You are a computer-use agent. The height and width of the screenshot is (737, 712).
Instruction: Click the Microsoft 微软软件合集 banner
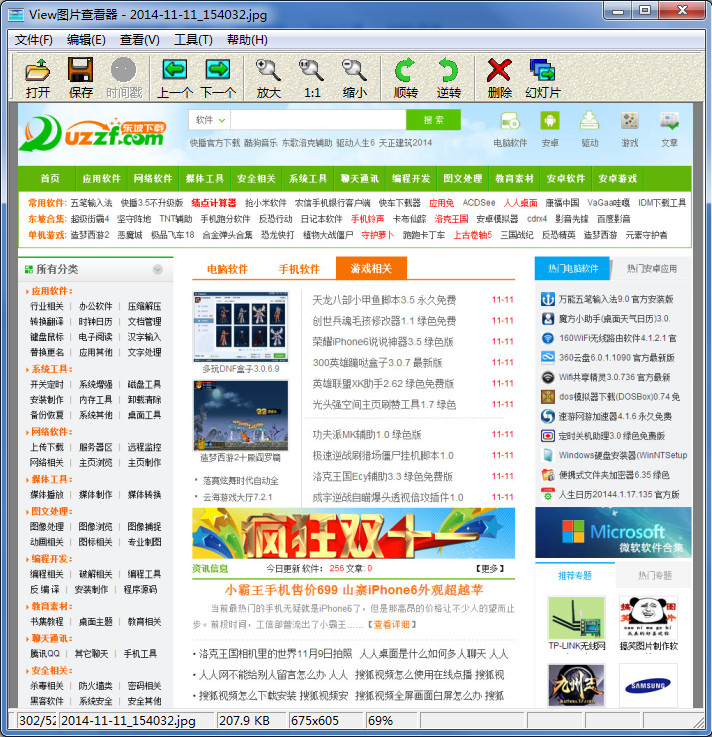click(x=613, y=533)
